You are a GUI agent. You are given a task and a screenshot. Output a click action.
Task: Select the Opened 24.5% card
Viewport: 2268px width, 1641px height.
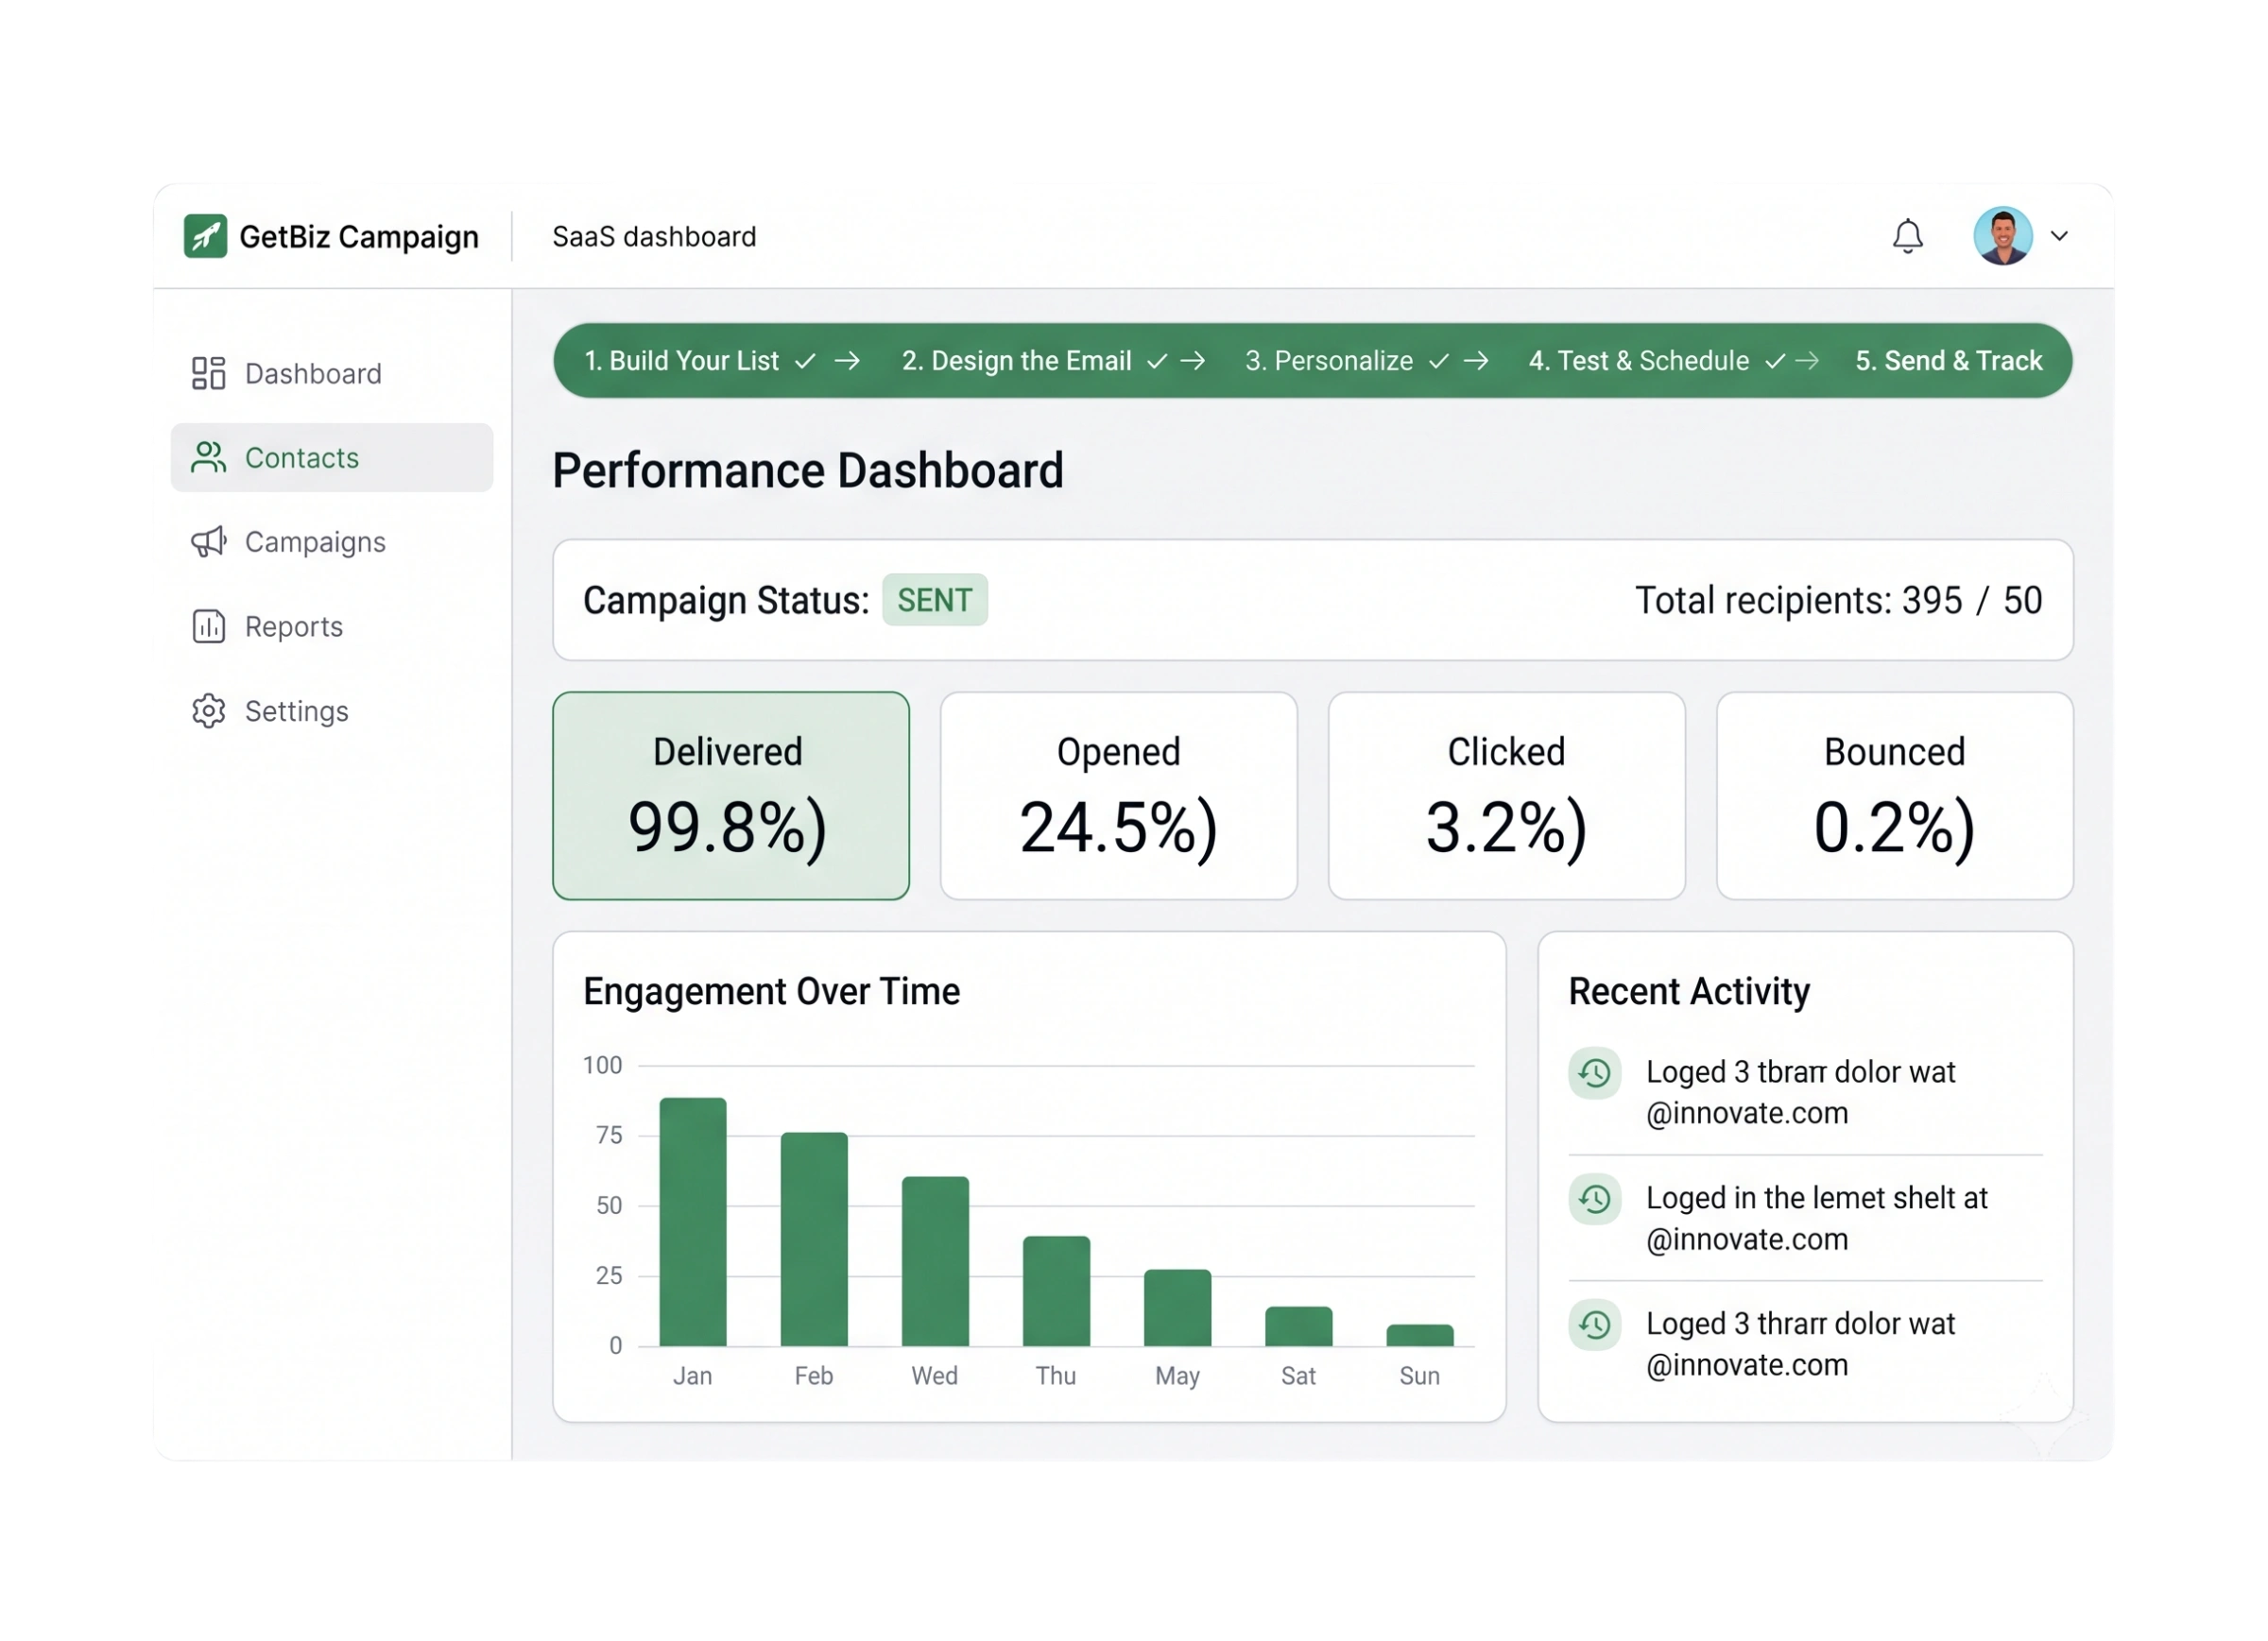pyautogui.click(x=1118, y=795)
